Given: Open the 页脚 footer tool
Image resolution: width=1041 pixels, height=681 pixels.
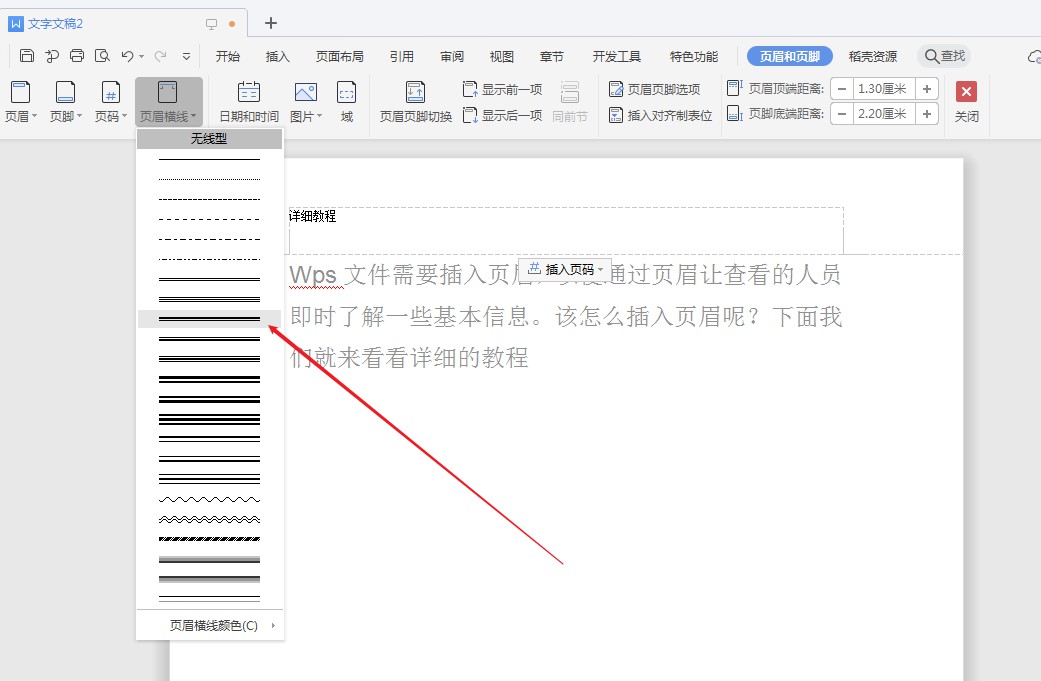Looking at the screenshot, I should pos(64,100).
